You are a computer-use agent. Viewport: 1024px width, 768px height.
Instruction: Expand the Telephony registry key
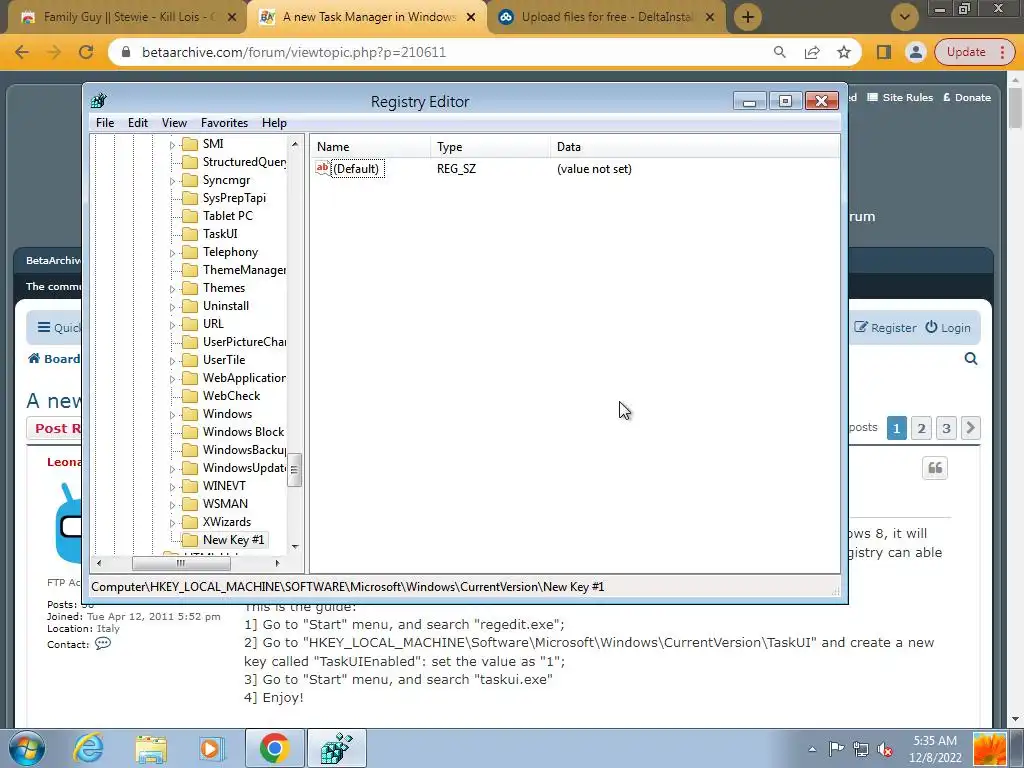pos(172,253)
